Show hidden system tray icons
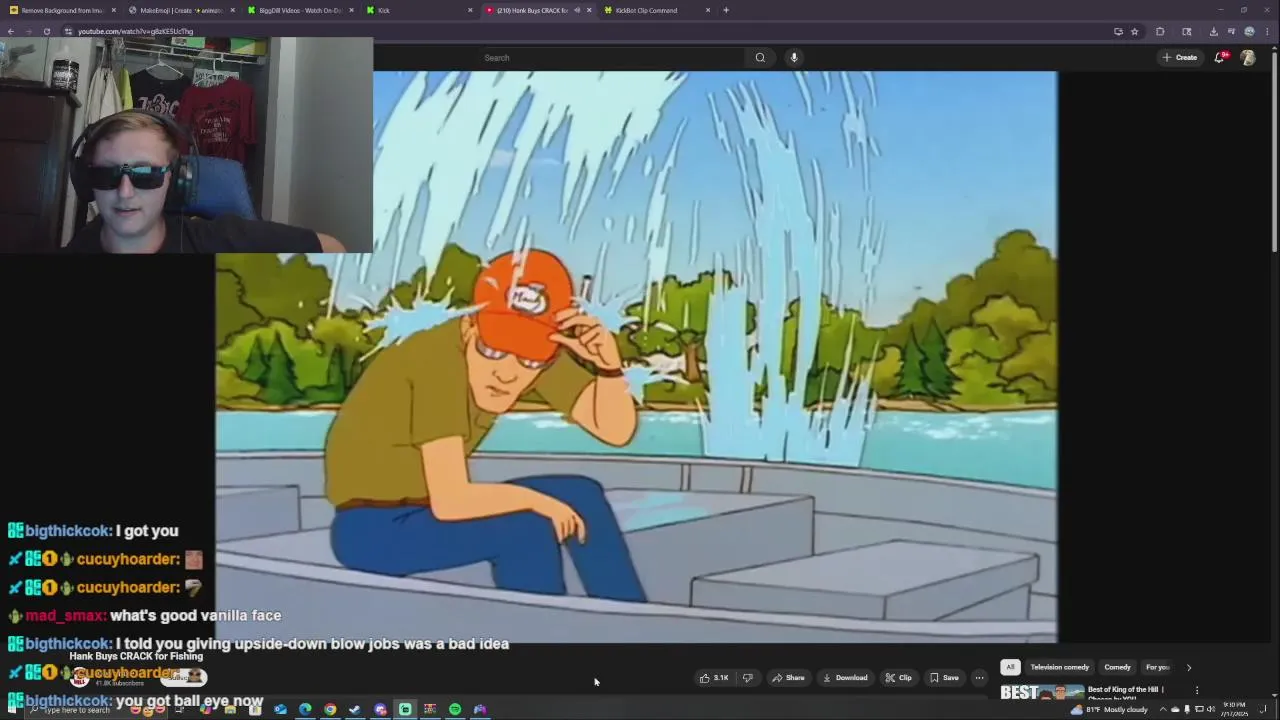This screenshot has width=1280, height=720. (x=1163, y=709)
